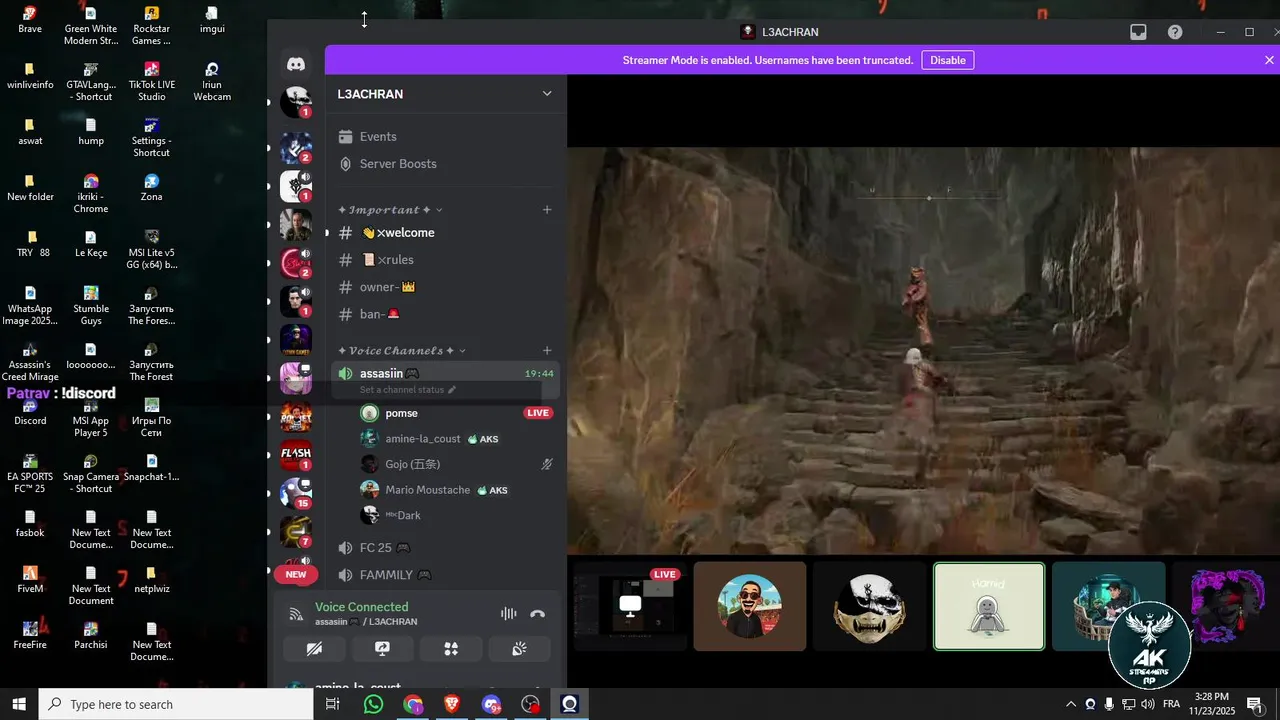
Task: Turn on camera in voice panel
Action: point(314,649)
